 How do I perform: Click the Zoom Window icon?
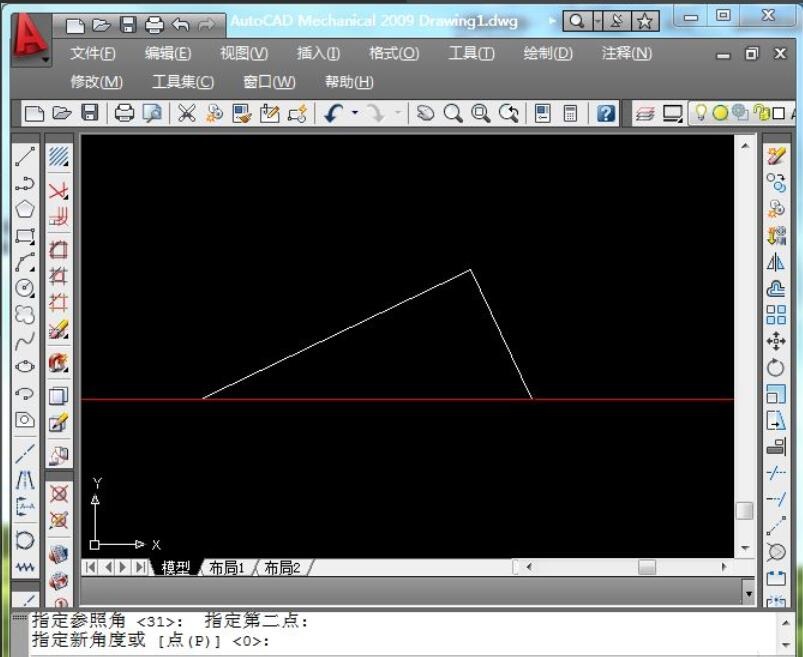coord(481,114)
